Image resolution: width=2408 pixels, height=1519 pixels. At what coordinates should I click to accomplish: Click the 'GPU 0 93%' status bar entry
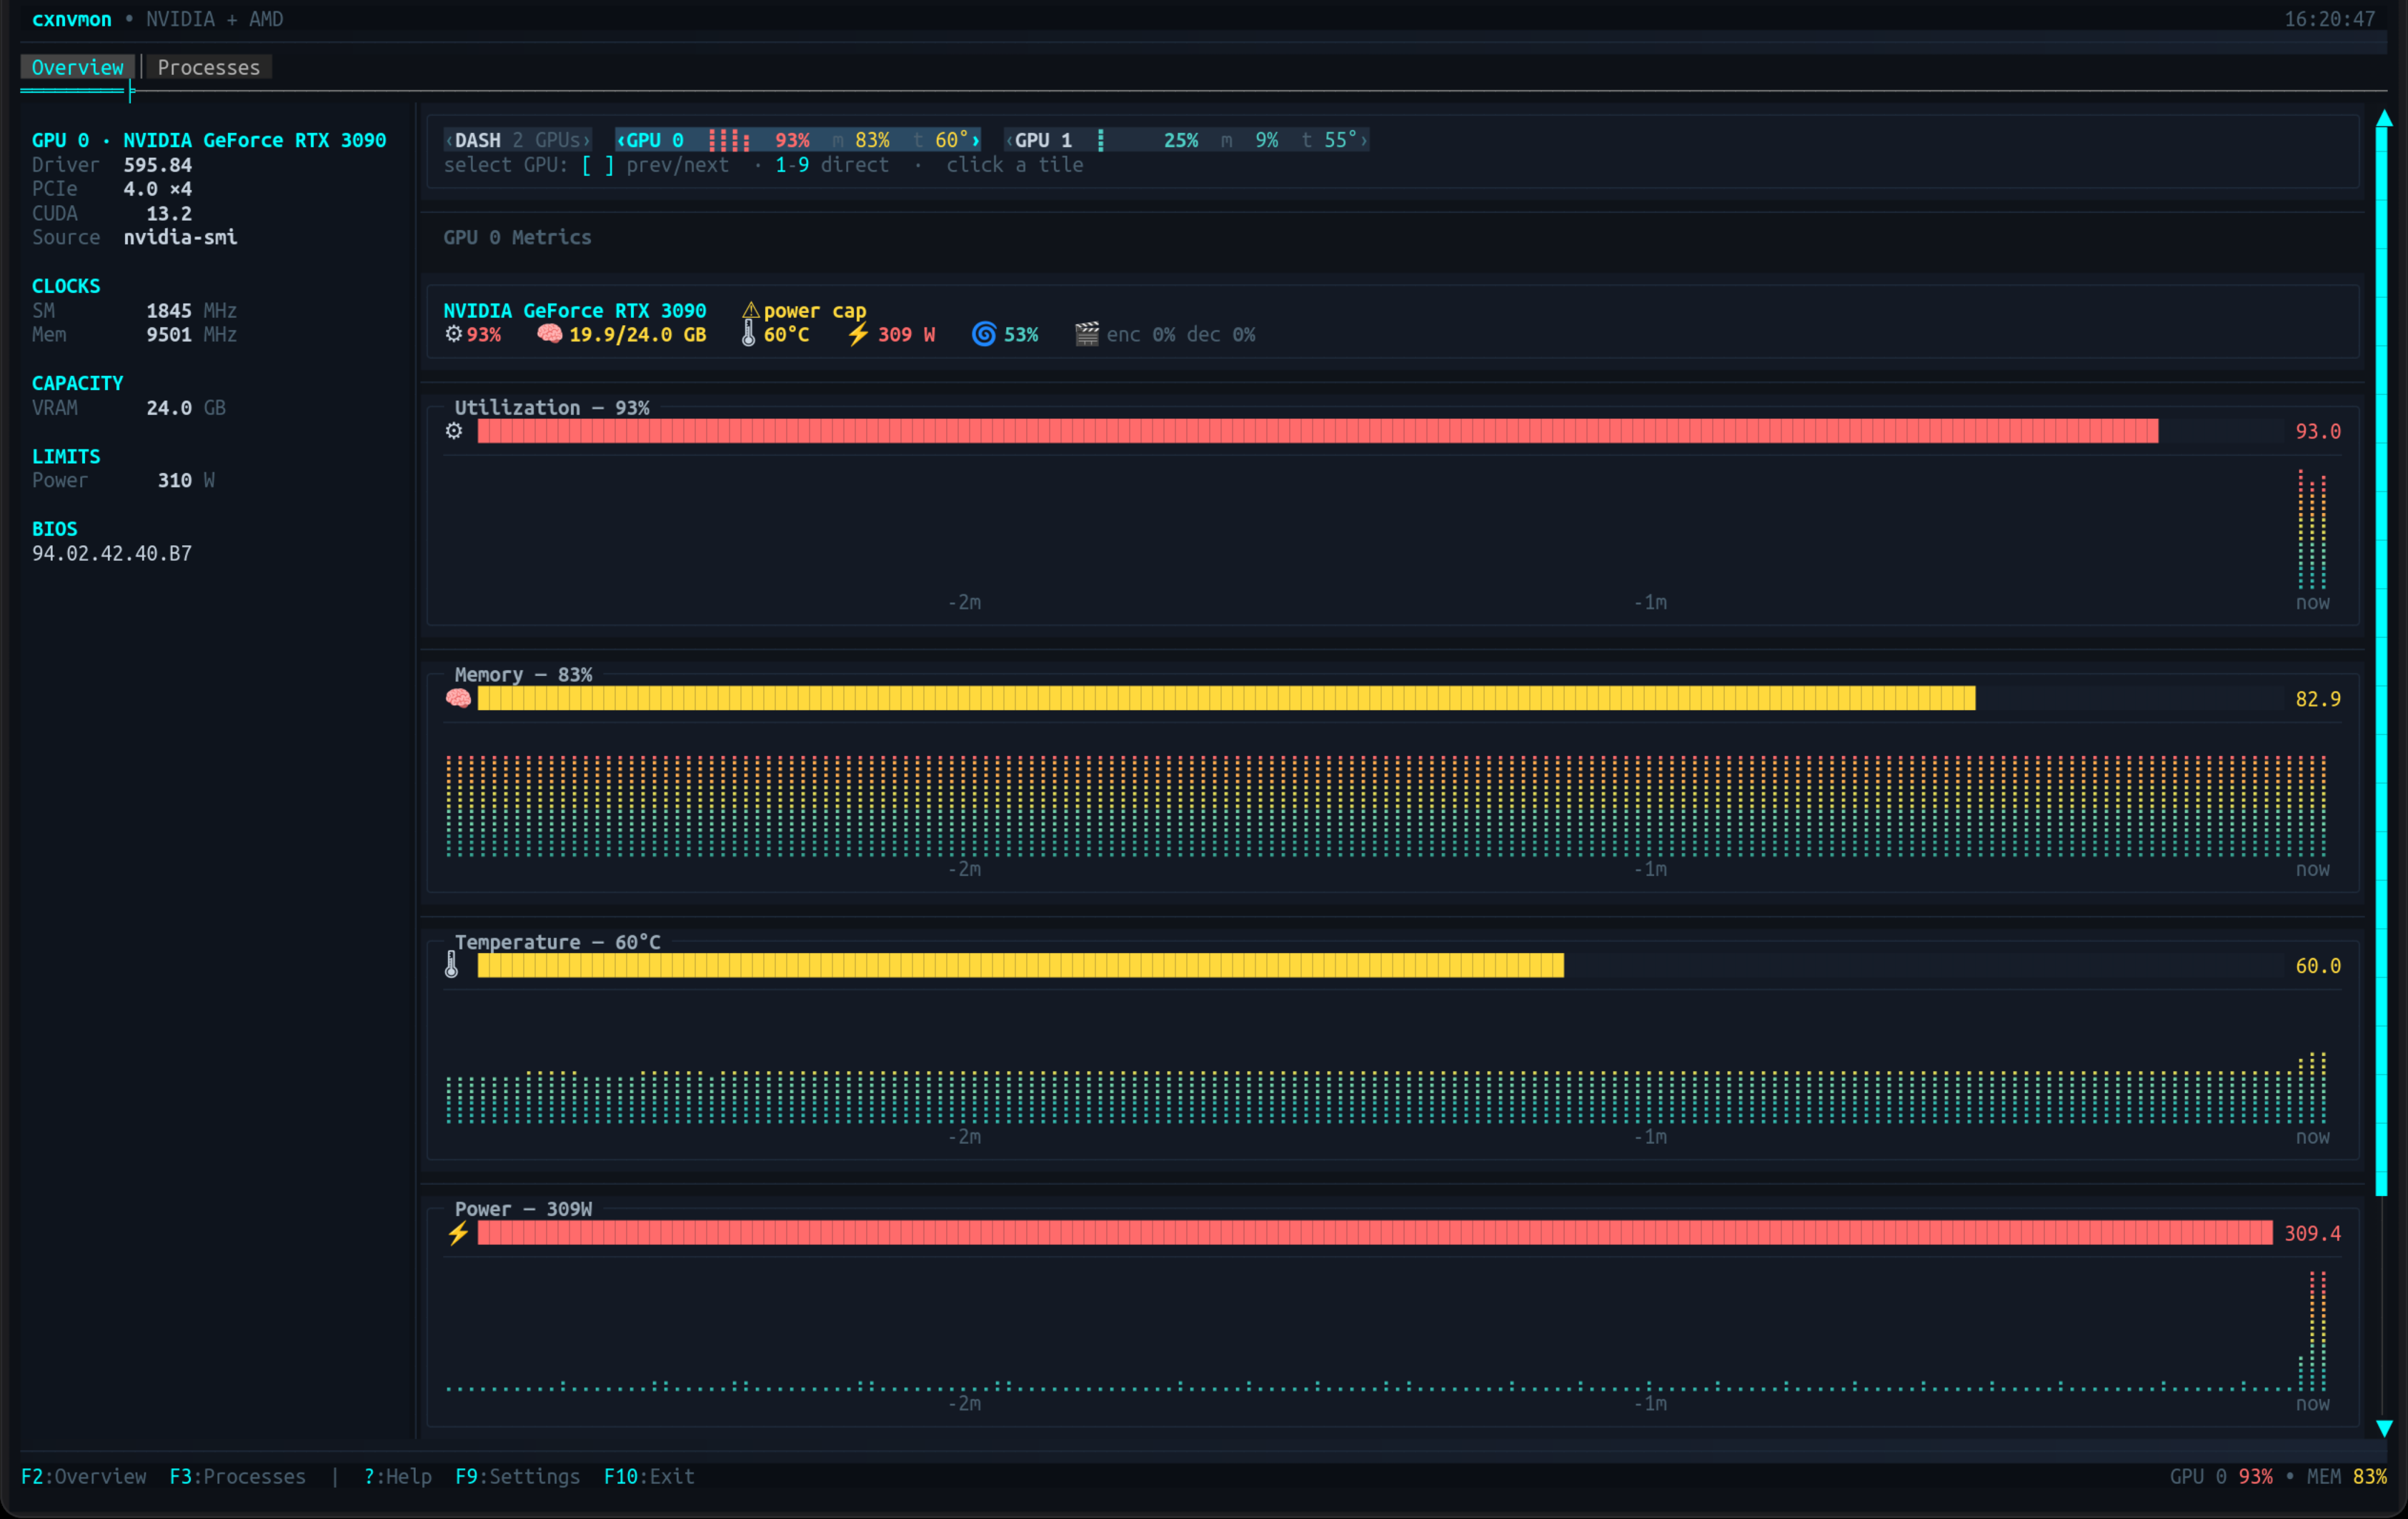tap(2221, 1476)
